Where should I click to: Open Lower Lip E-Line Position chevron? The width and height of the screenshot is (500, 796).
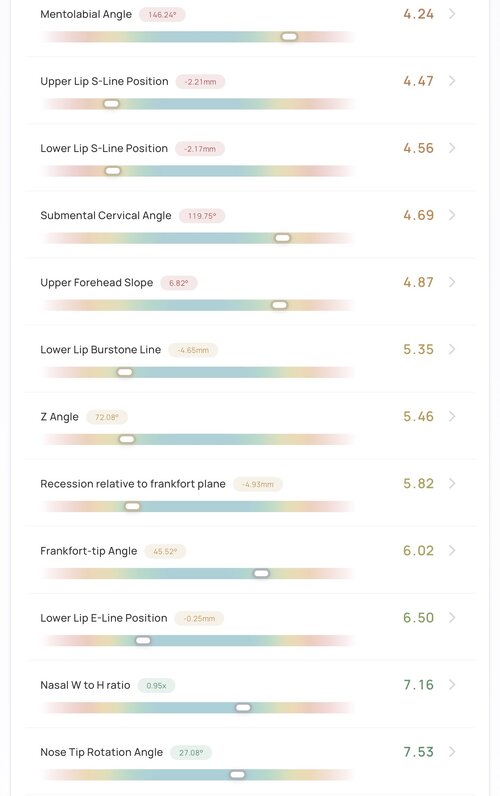coord(452,617)
